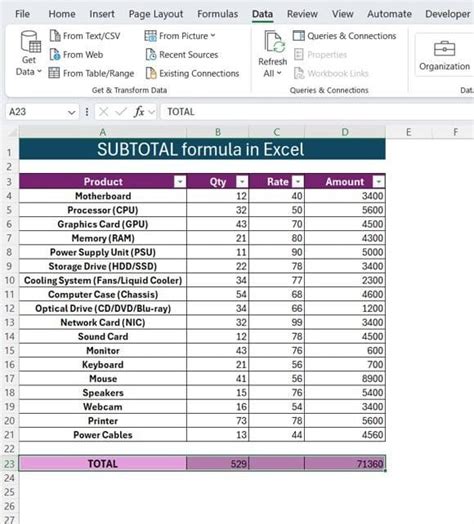This screenshot has width=474, height=524.
Task: Select the Organization data type
Action: tap(444, 56)
